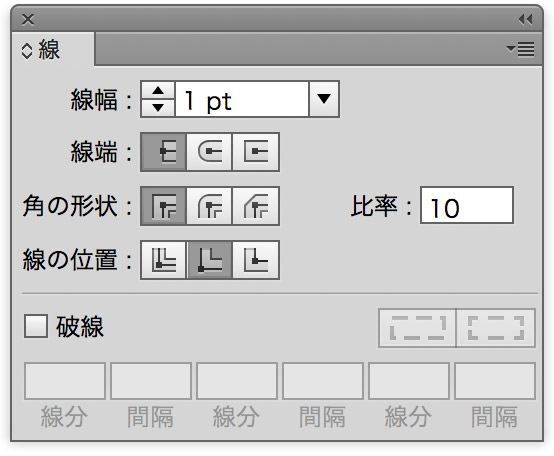Viewport: 554px width, 456px height.
Task: Align stroke to outside of path
Action: (256, 260)
